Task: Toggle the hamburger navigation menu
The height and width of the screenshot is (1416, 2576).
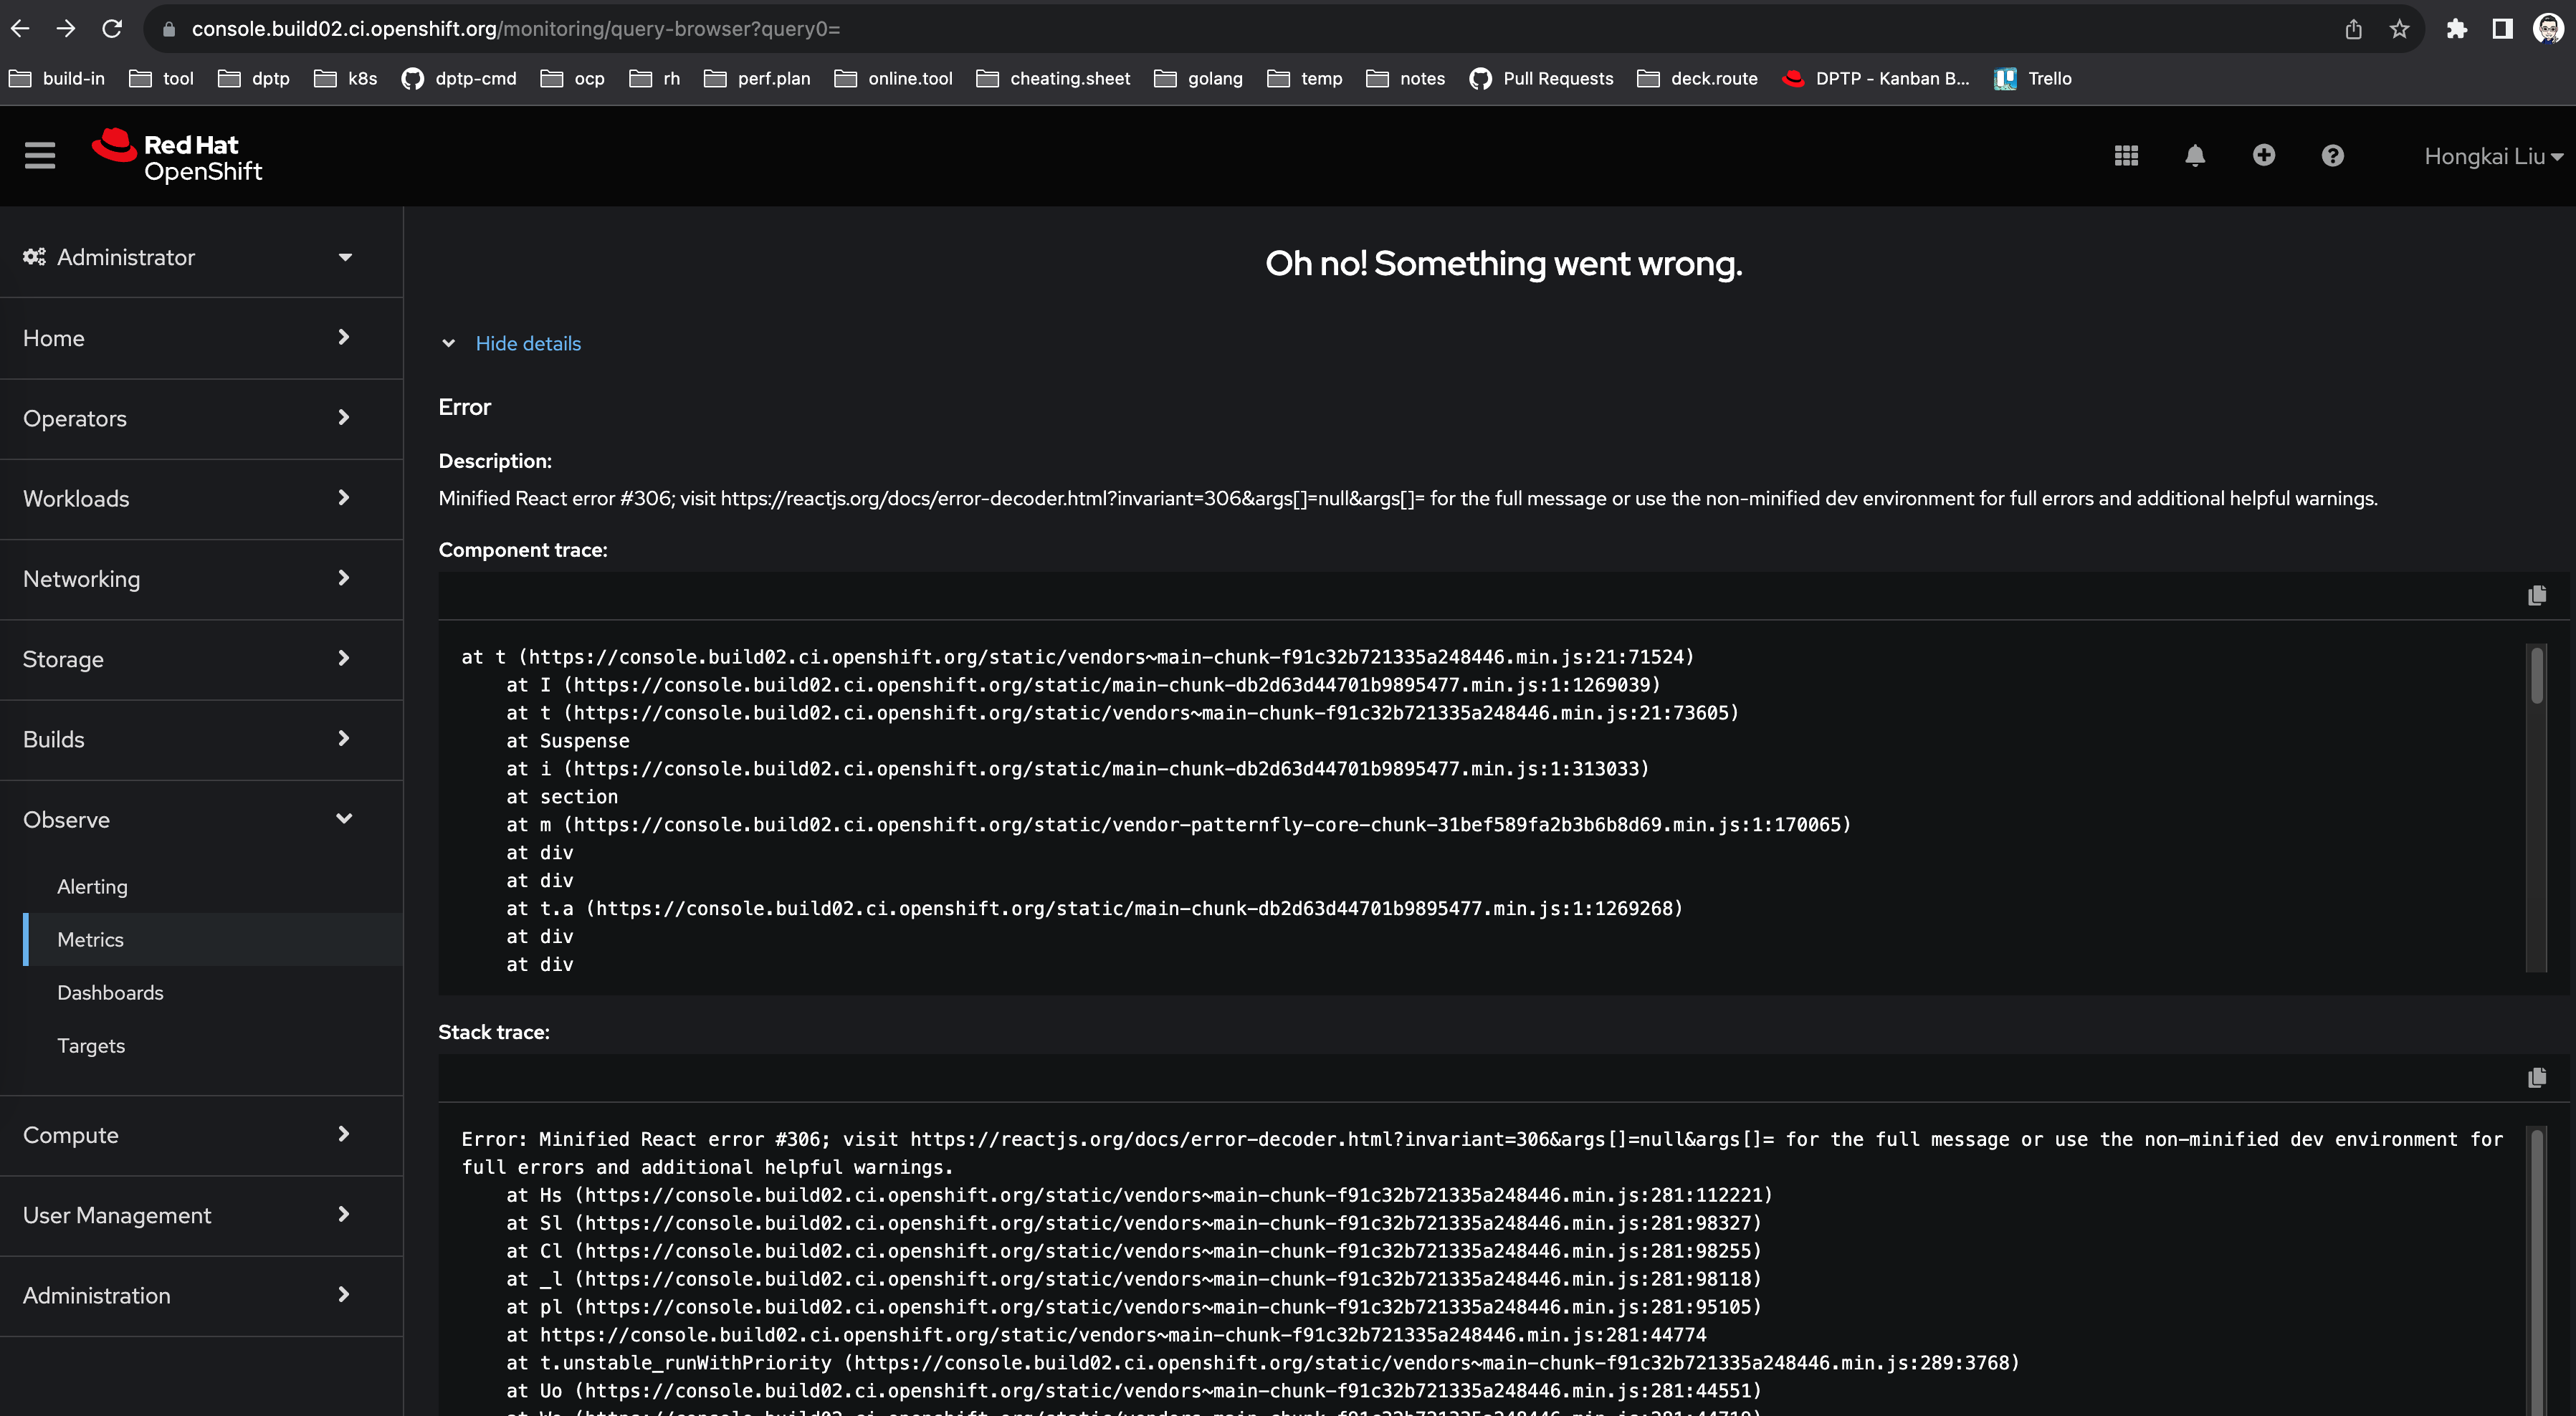Action: point(40,156)
